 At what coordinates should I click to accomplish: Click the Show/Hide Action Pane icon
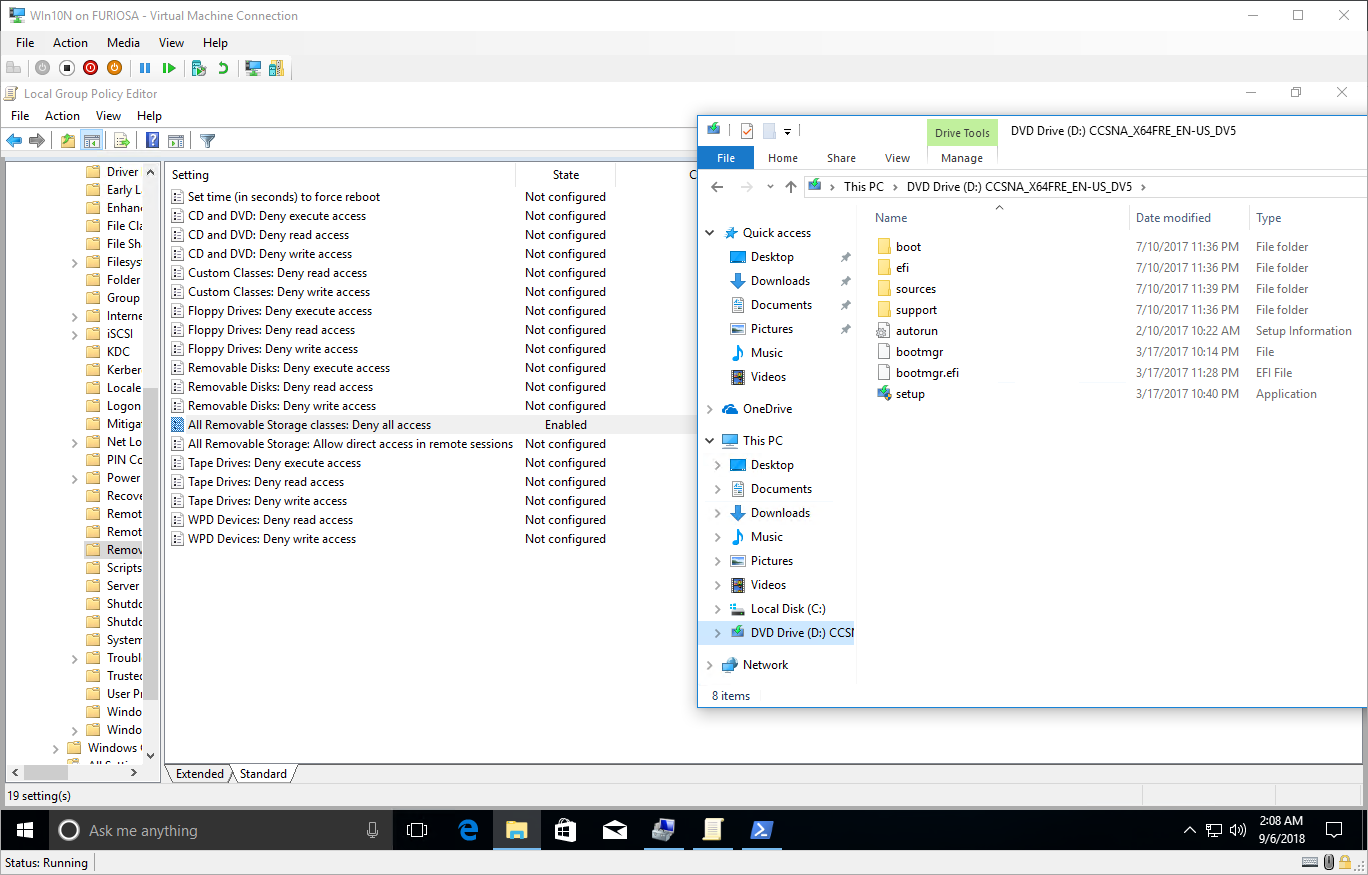(176, 141)
